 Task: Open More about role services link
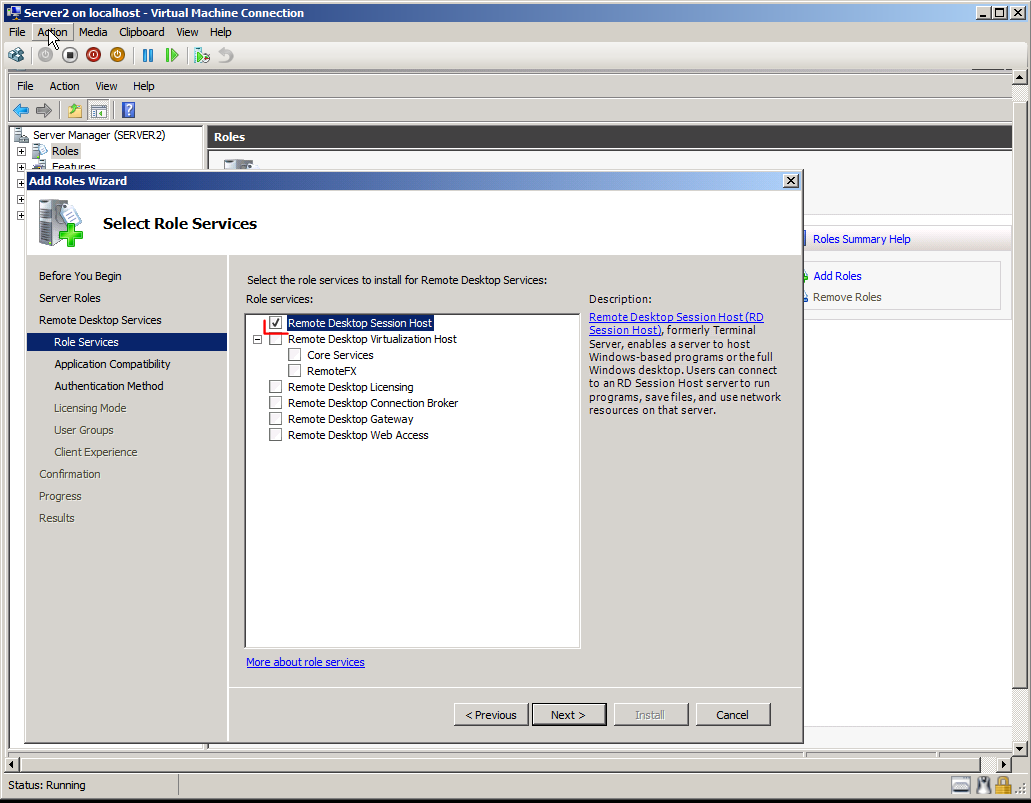[x=305, y=662]
